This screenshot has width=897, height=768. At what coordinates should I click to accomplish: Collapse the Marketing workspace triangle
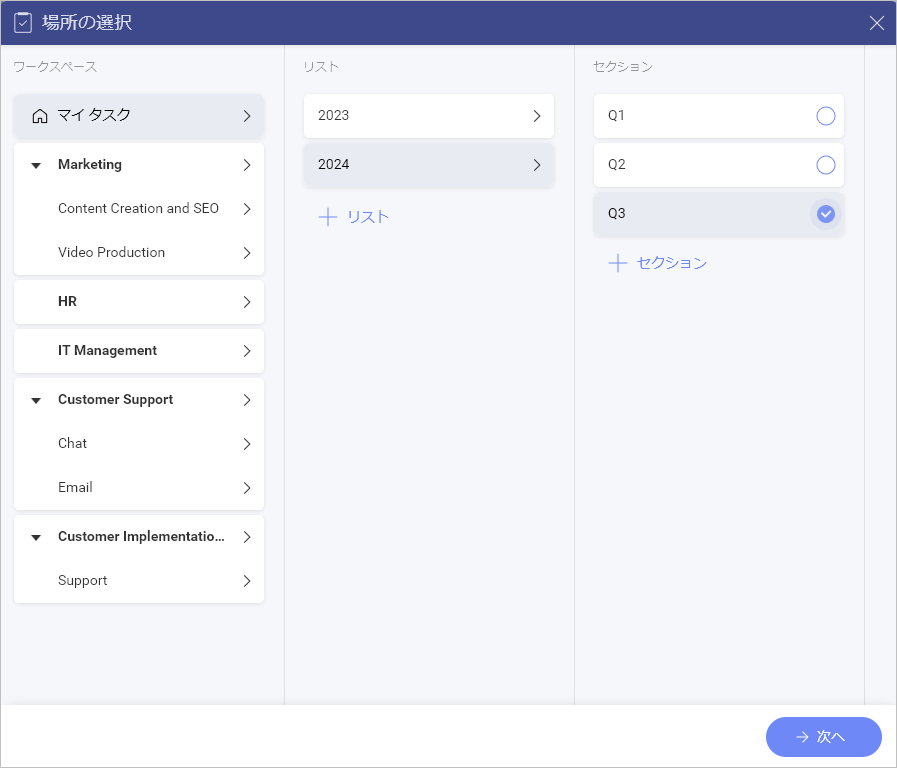pos(36,166)
